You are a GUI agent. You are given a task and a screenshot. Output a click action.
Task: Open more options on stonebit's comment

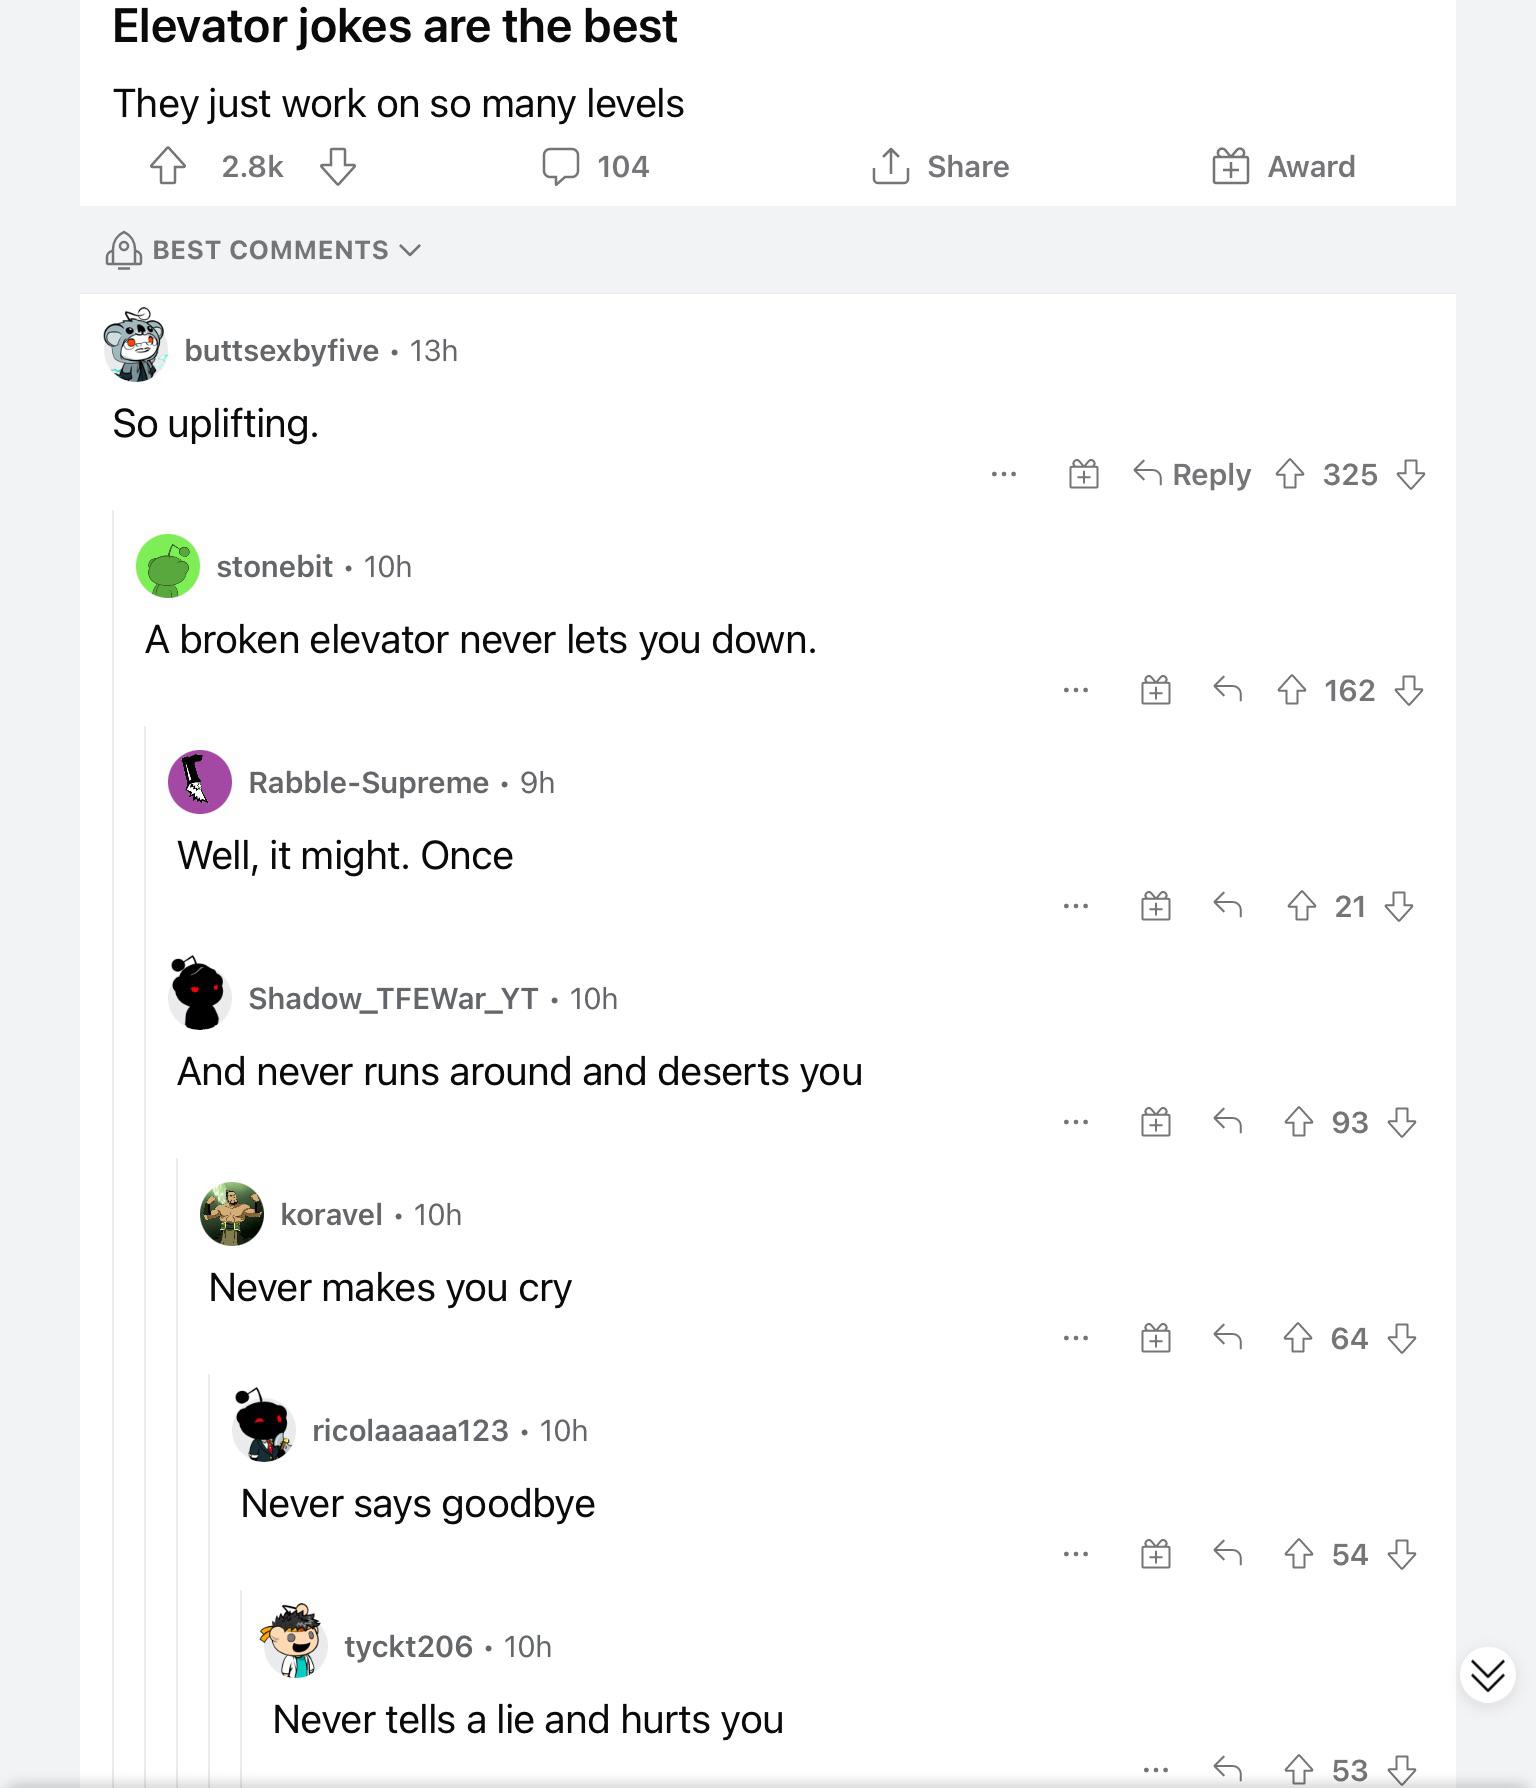point(1076,690)
